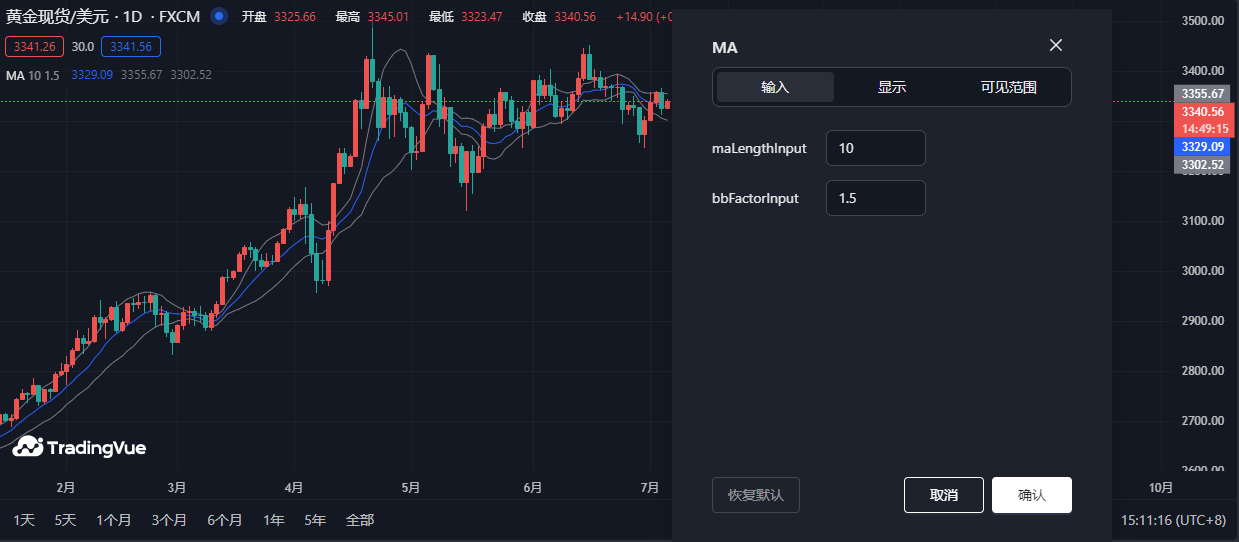Click the blue market status icon
The width and height of the screenshot is (1239, 542).
219,17
